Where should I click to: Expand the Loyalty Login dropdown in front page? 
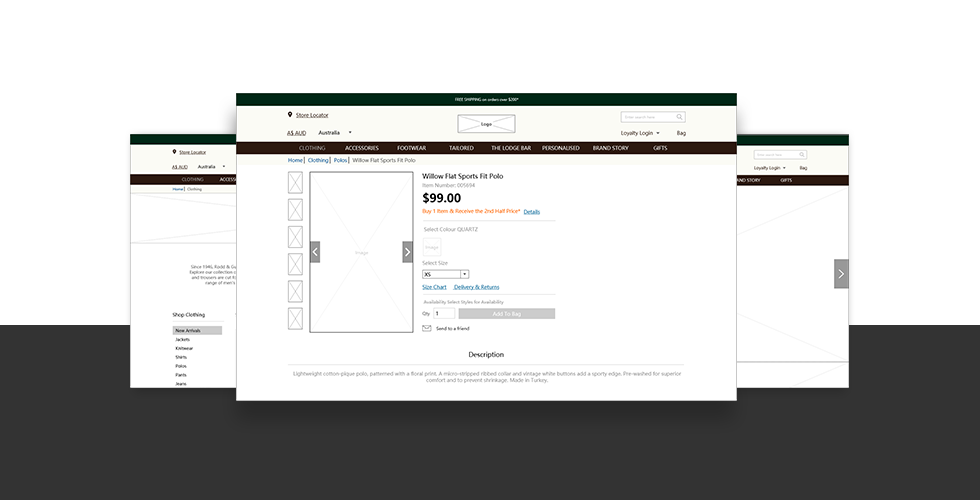640,132
